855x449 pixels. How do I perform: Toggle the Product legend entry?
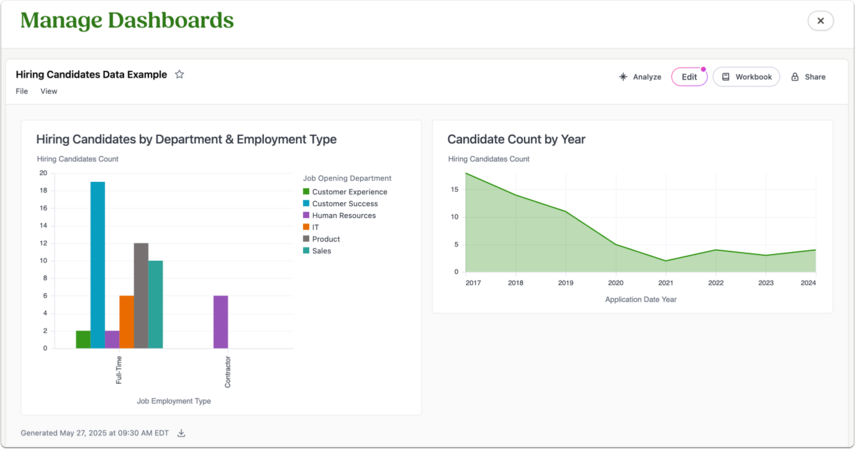[321, 239]
